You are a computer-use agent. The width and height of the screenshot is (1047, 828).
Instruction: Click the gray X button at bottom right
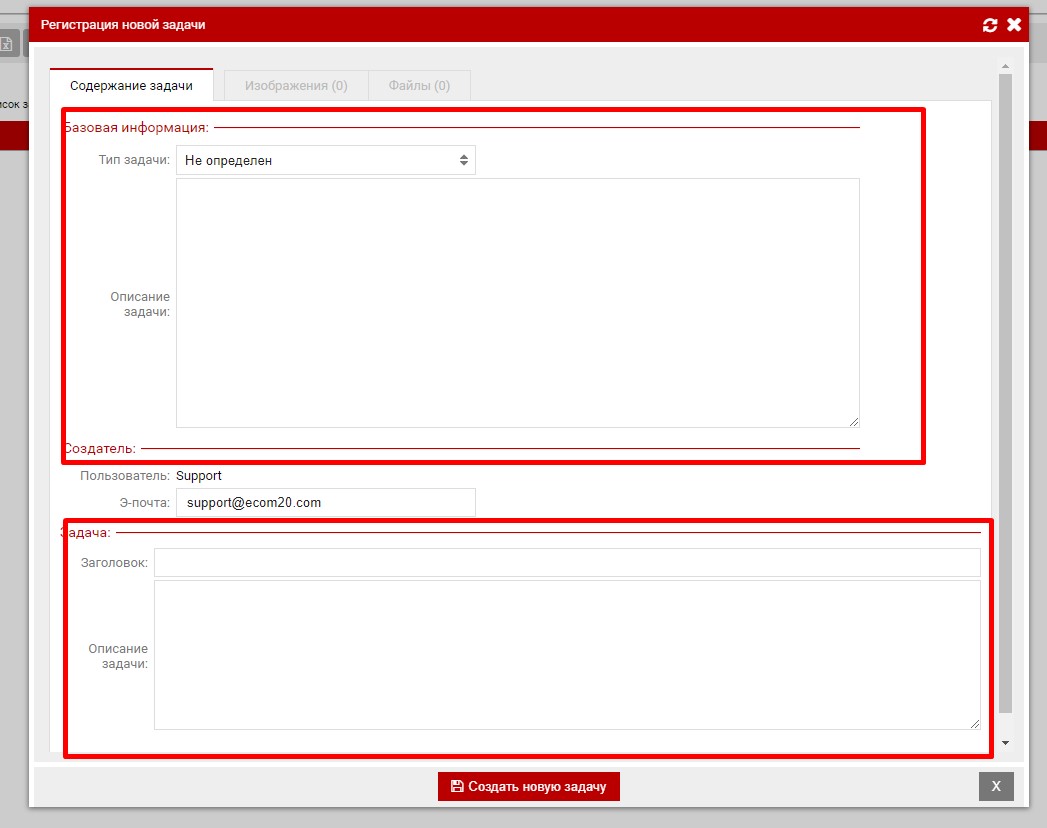coord(996,787)
